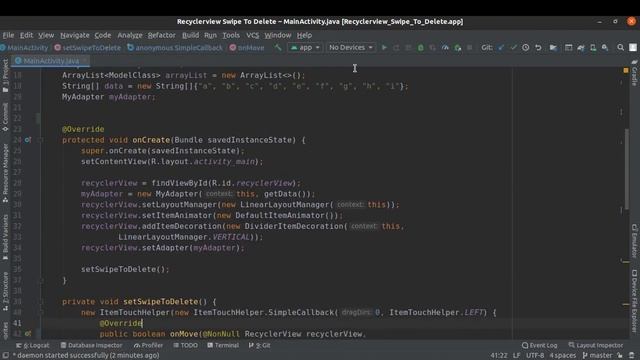Viewport: 640px width, 360px height.
Task: Open the AVD Manager device icon
Action: click(x=593, y=48)
